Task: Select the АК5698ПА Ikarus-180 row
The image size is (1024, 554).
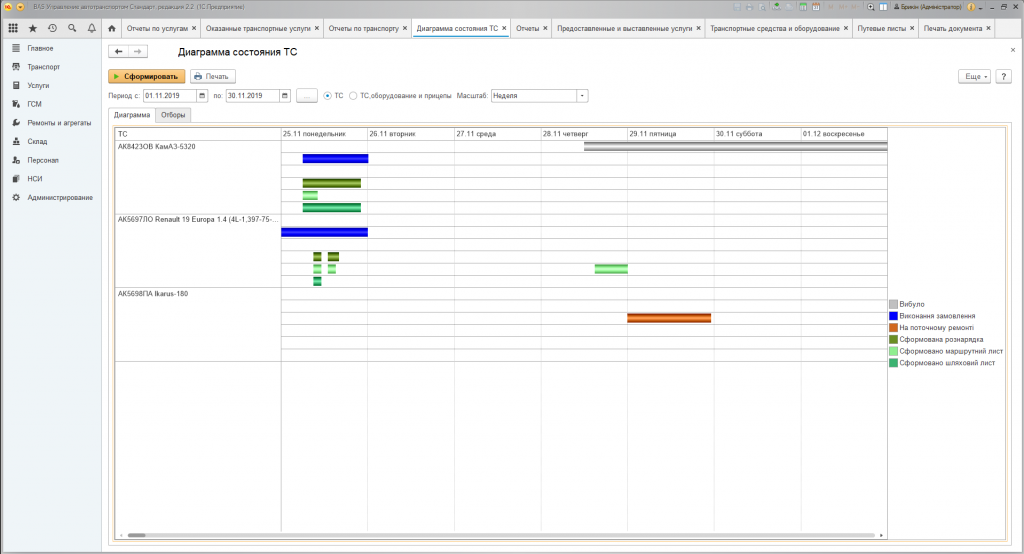Action: point(198,325)
